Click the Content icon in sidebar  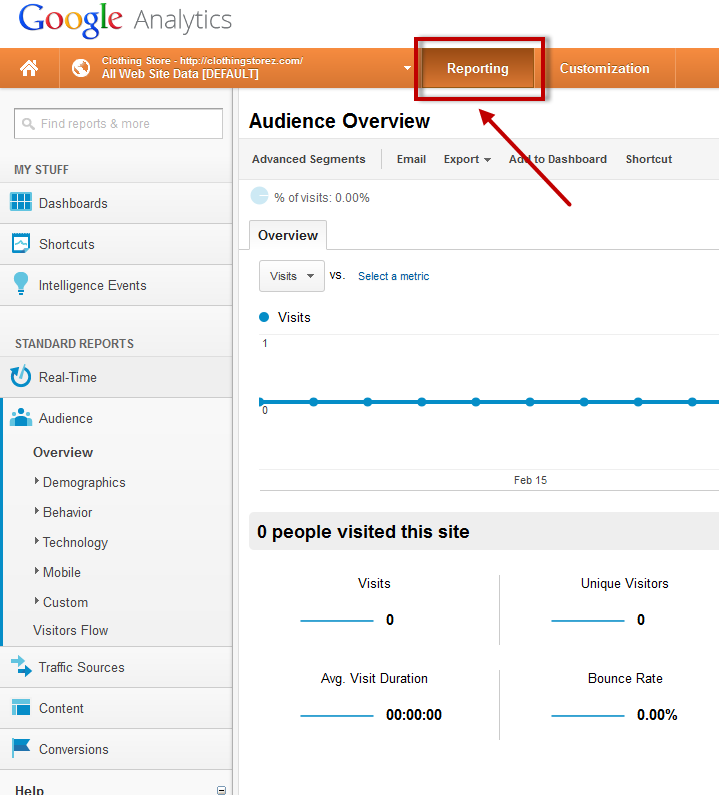pyautogui.click(x=21, y=708)
